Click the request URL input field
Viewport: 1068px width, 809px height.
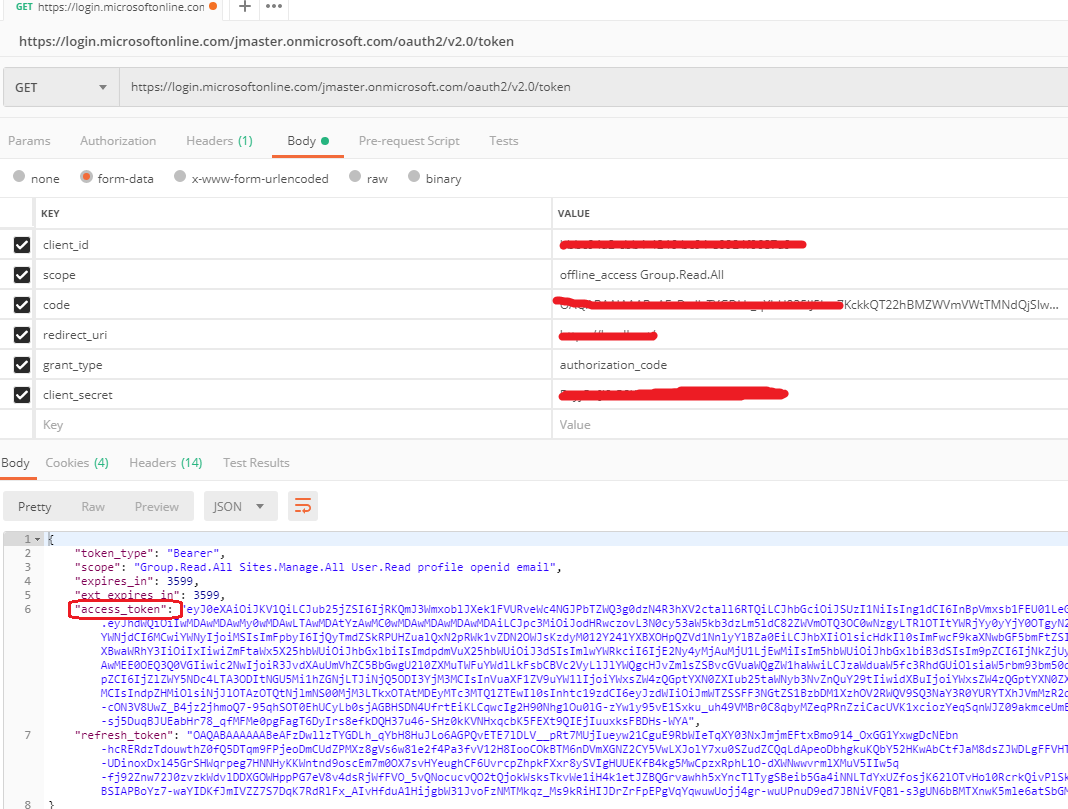593,87
